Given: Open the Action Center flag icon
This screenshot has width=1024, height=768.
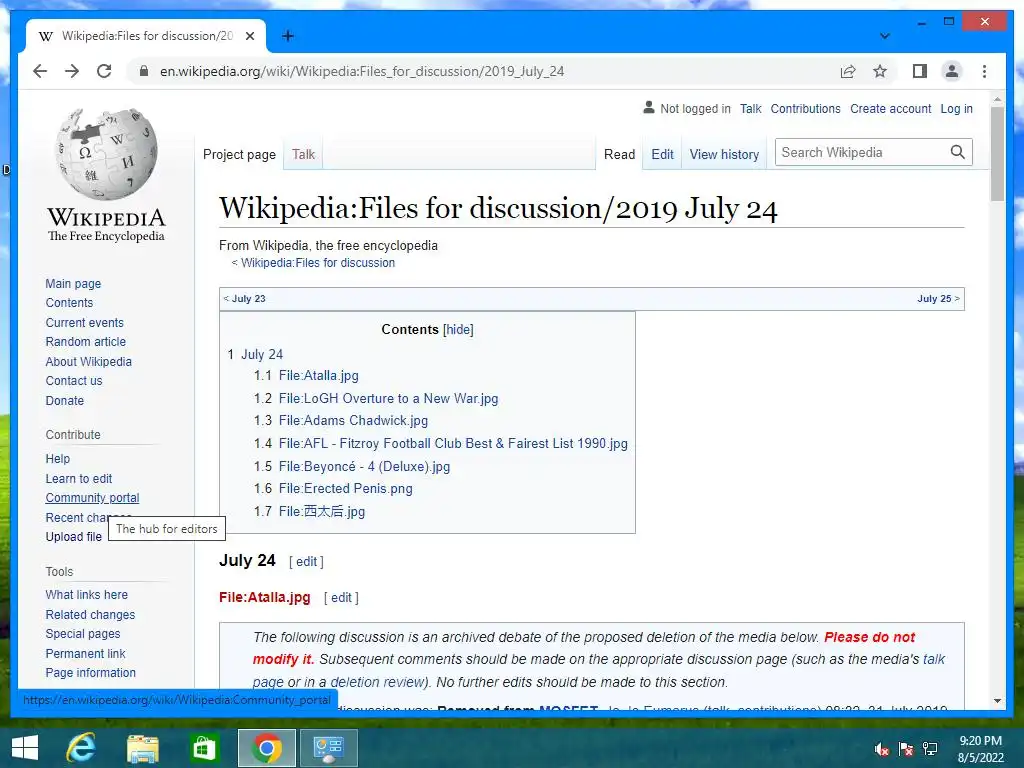Looking at the screenshot, I should click(906, 749).
